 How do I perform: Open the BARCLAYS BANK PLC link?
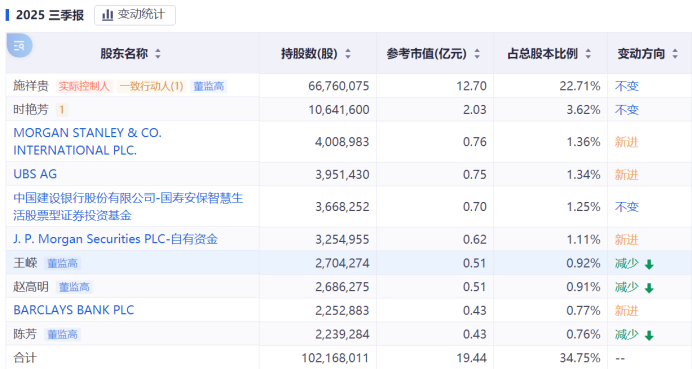[x=74, y=310]
